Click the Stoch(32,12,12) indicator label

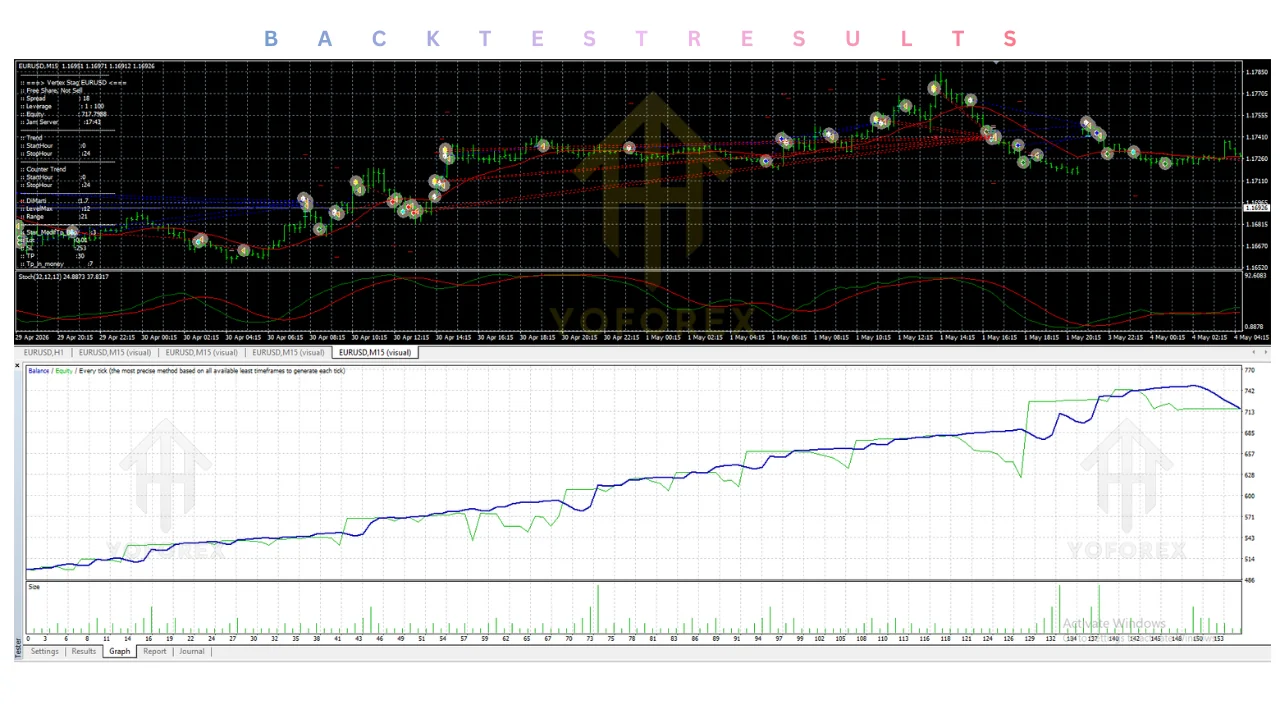pyautogui.click(x=64, y=276)
